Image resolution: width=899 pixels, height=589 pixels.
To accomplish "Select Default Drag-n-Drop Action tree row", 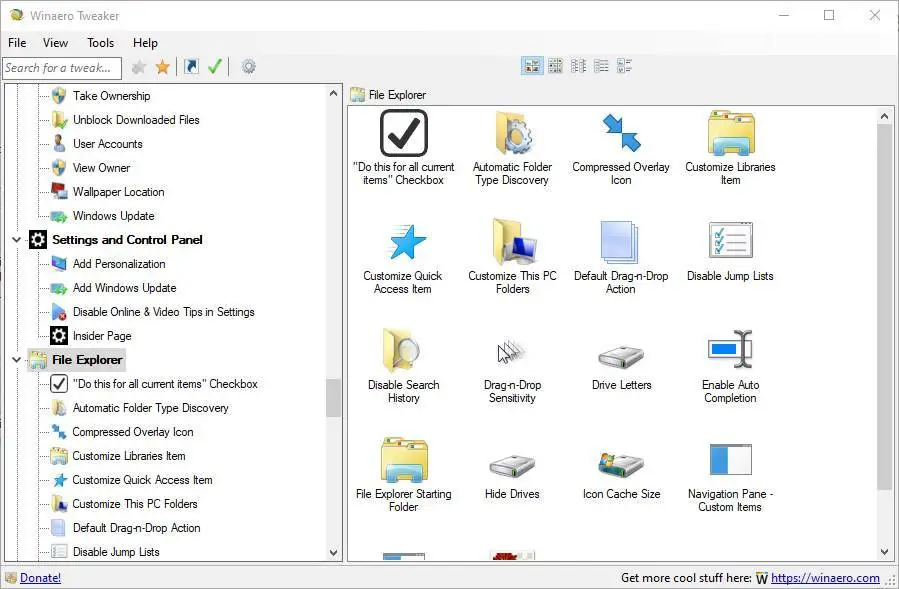I will 136,528.
